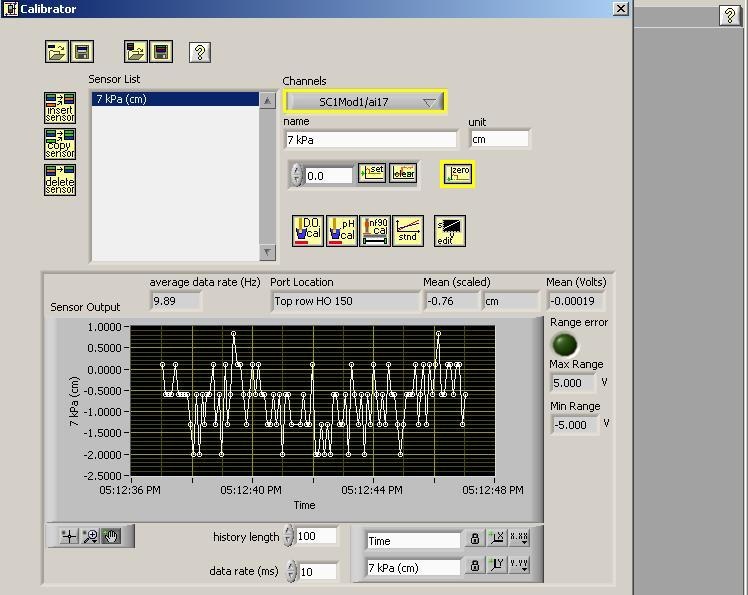Click the yellow-highlighted zero icon
This screenshot has width=748, height=595.
(457, 174)
